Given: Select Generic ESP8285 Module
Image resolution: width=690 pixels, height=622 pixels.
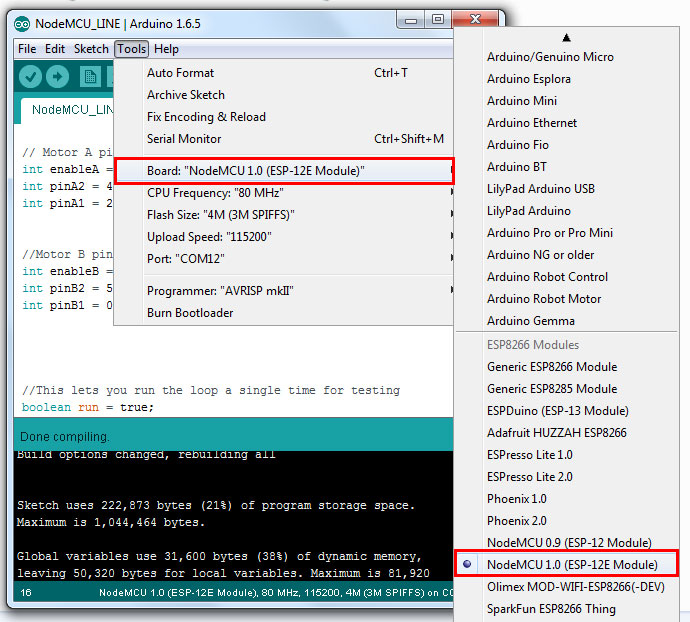Looking at the screenshot, I should [x=567, y=389].
